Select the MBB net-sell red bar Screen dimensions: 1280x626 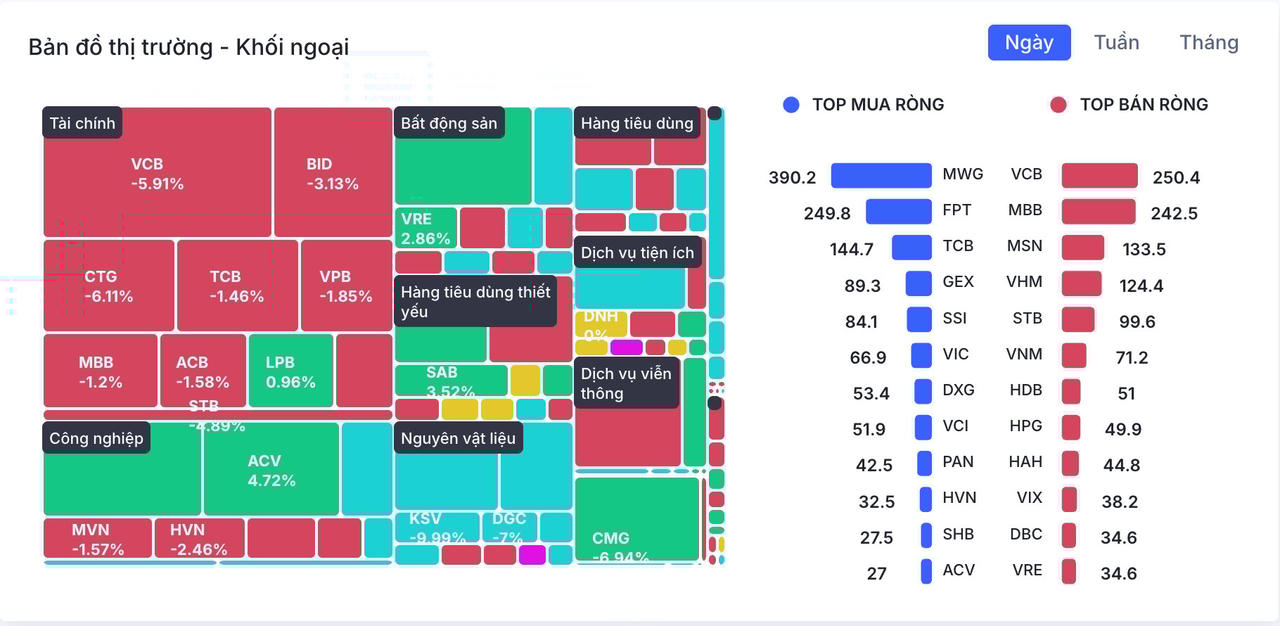[1098, 212]
